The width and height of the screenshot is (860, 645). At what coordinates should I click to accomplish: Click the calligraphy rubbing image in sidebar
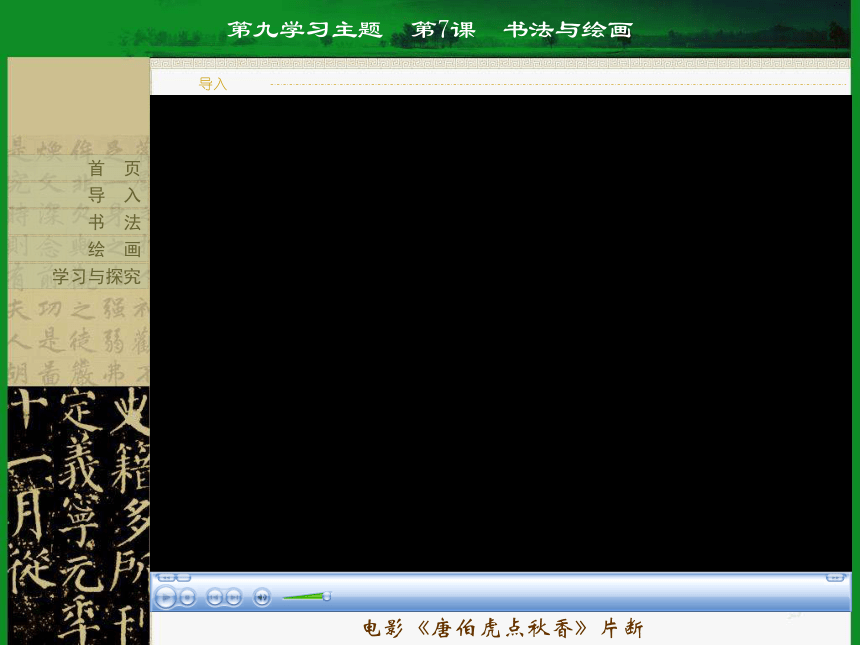tap(78, 516)
